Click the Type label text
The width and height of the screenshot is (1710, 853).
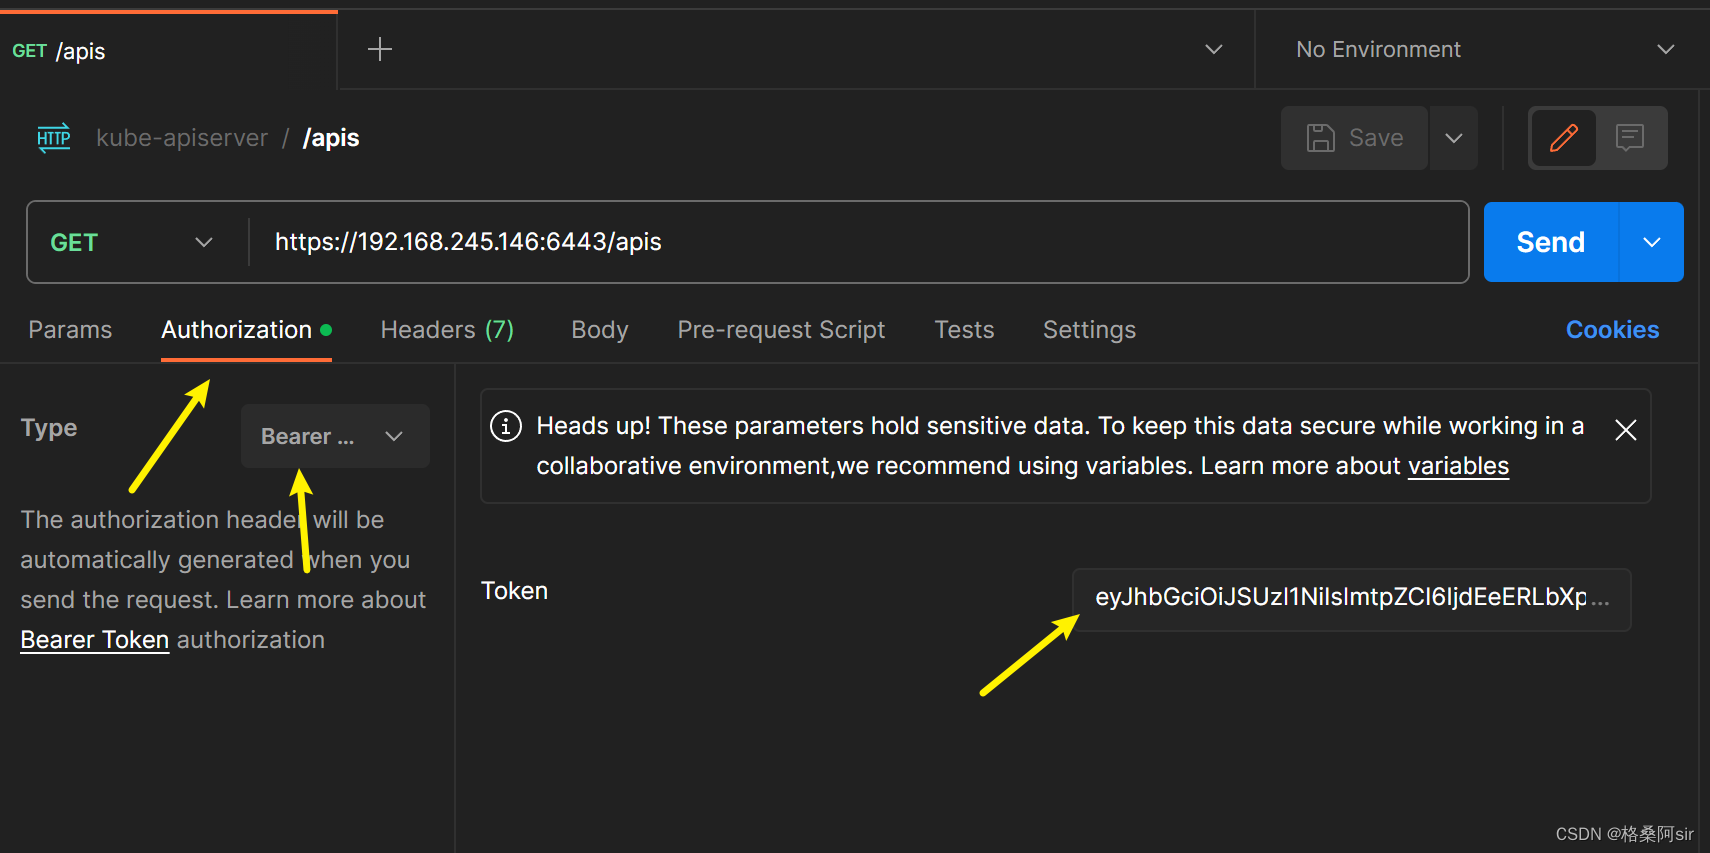(49, 428)
